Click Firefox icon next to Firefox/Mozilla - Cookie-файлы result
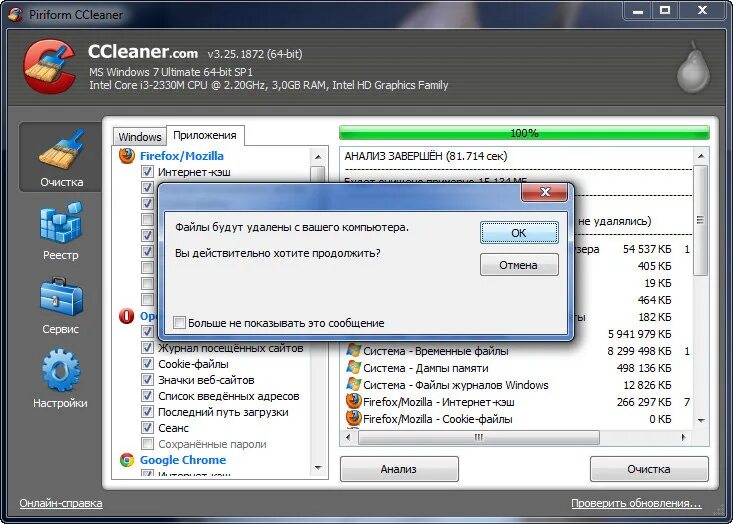This screenshot has height=524, width=733. [x=353, y=418]
